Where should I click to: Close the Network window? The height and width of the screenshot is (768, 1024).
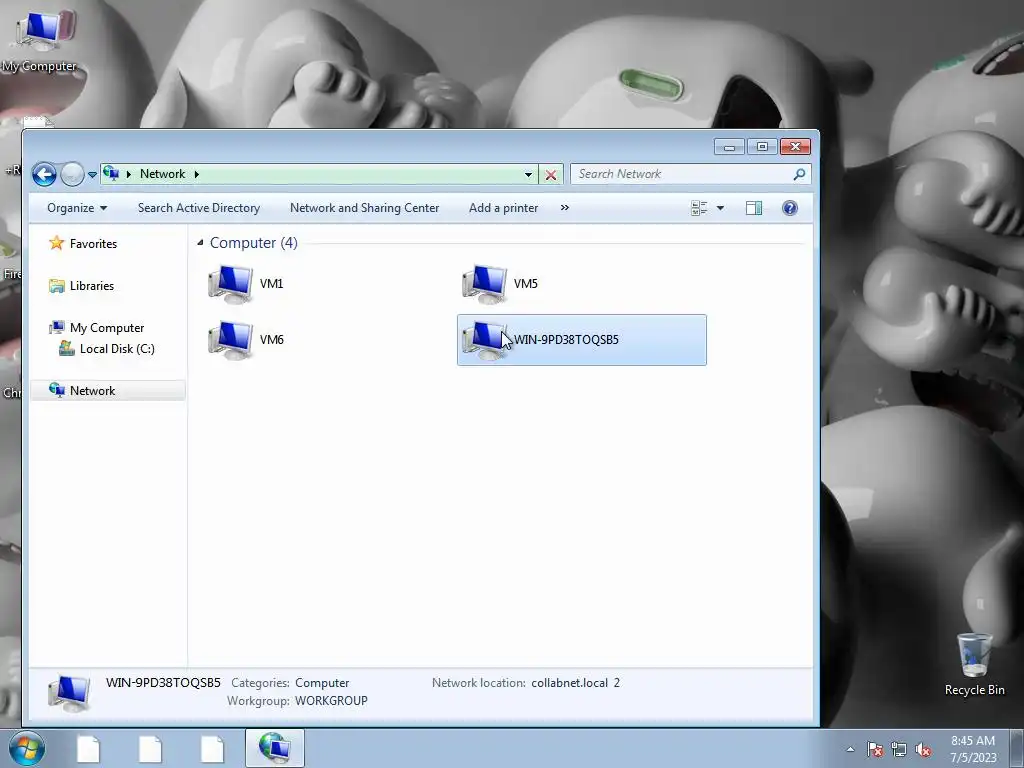(795, 147)
